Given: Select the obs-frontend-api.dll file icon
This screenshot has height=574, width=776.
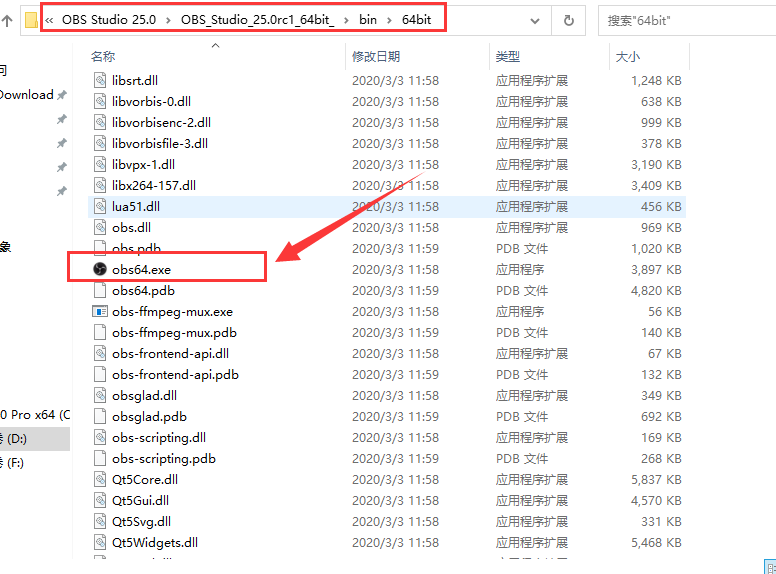Looking at the screenshot, I should coord(100,353).
